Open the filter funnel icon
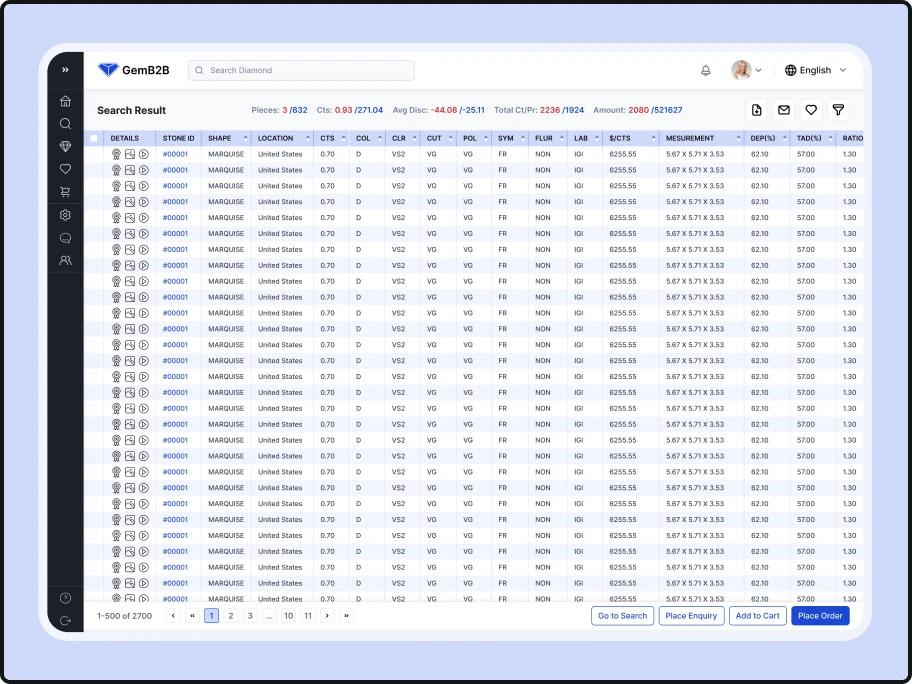912x684 pixels. tap(838, 110)
